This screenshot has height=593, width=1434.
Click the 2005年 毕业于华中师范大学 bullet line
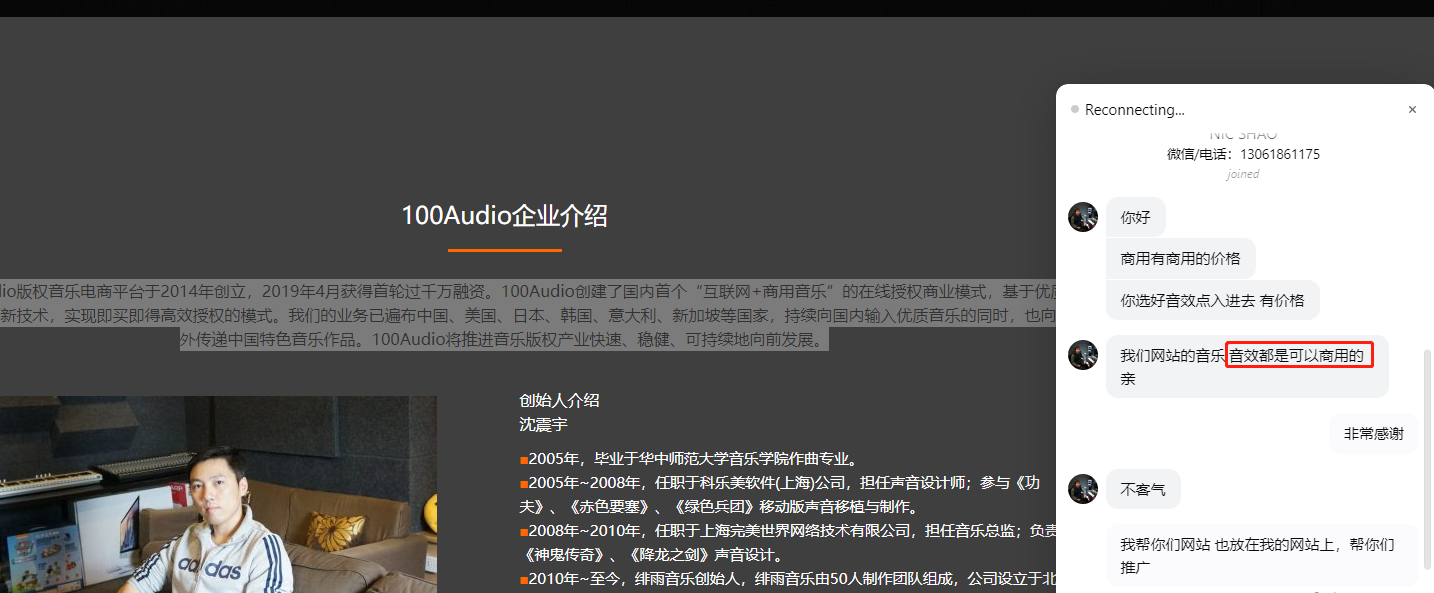(689, 459)
